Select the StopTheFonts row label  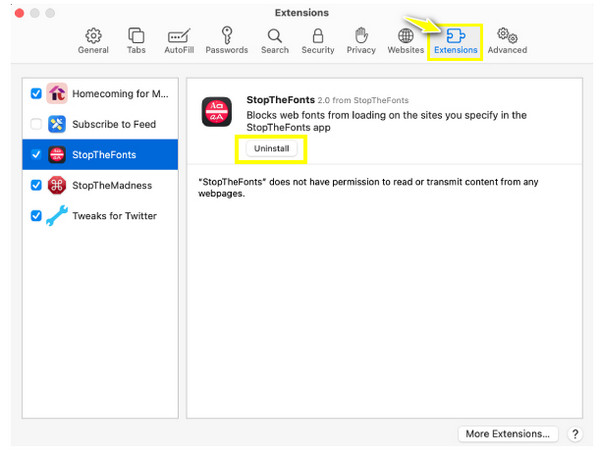coord(104,155)
